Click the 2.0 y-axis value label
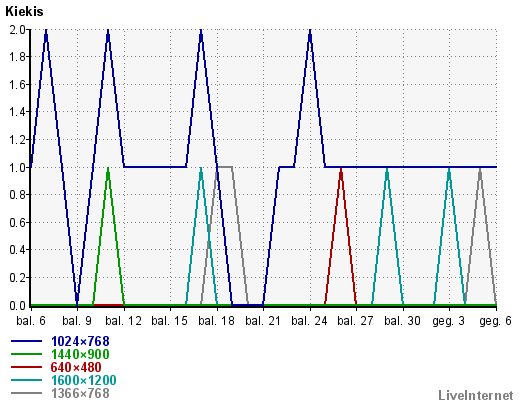Image resolution: width=520 pixels, height=405 pixels. (18, 30)
